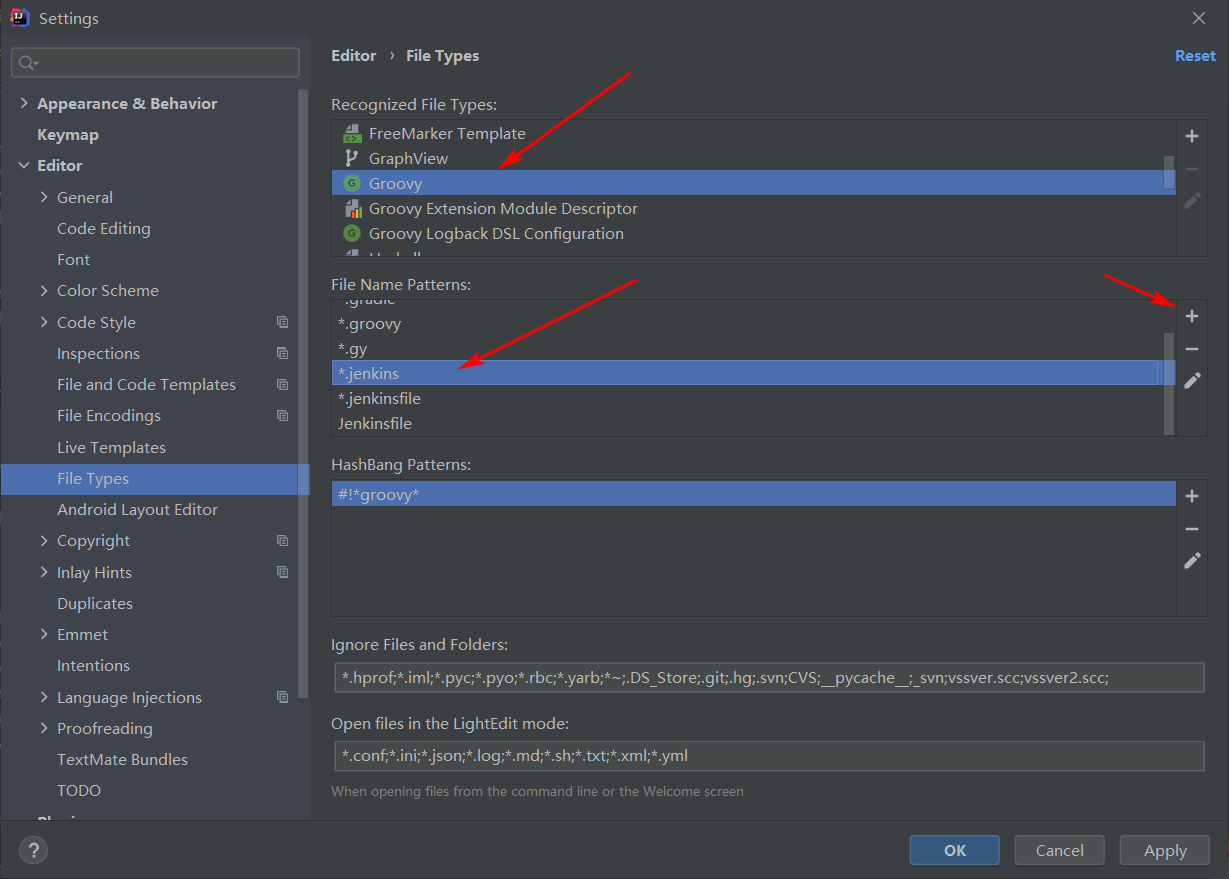
Task: Click edit pencil beside File Name Patterns
Action: point(1191,381)
